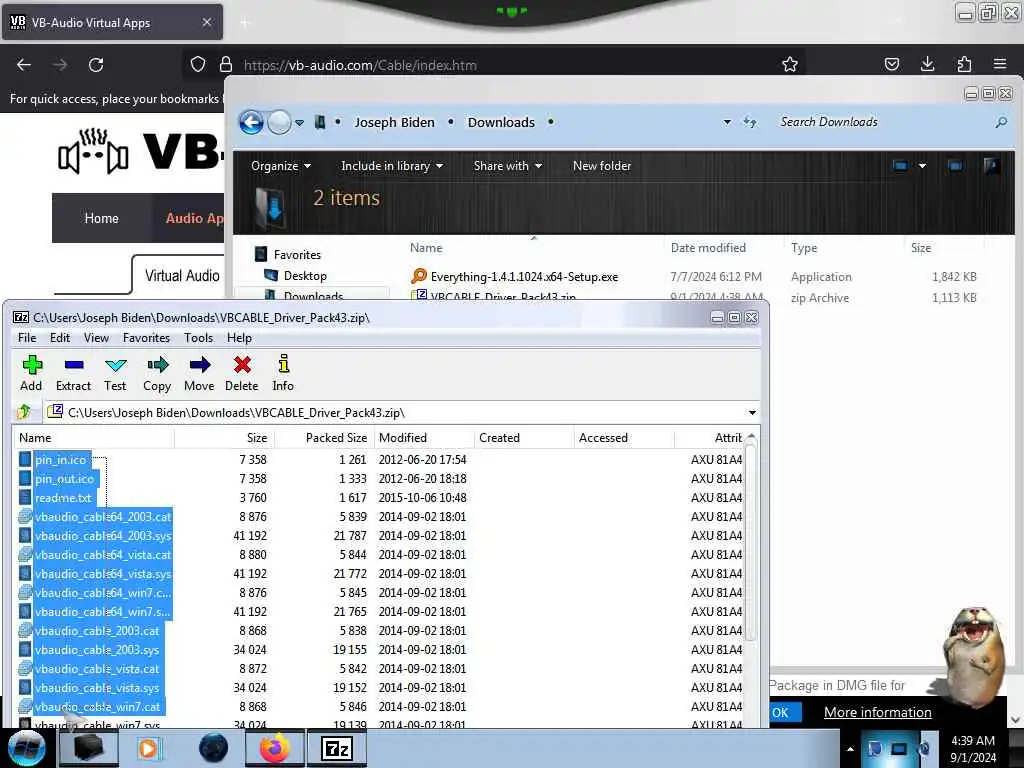This screenshot has width=1024, height=768.
Task: Click the Move arrow icon in 7-Zip
Action: 199,373
